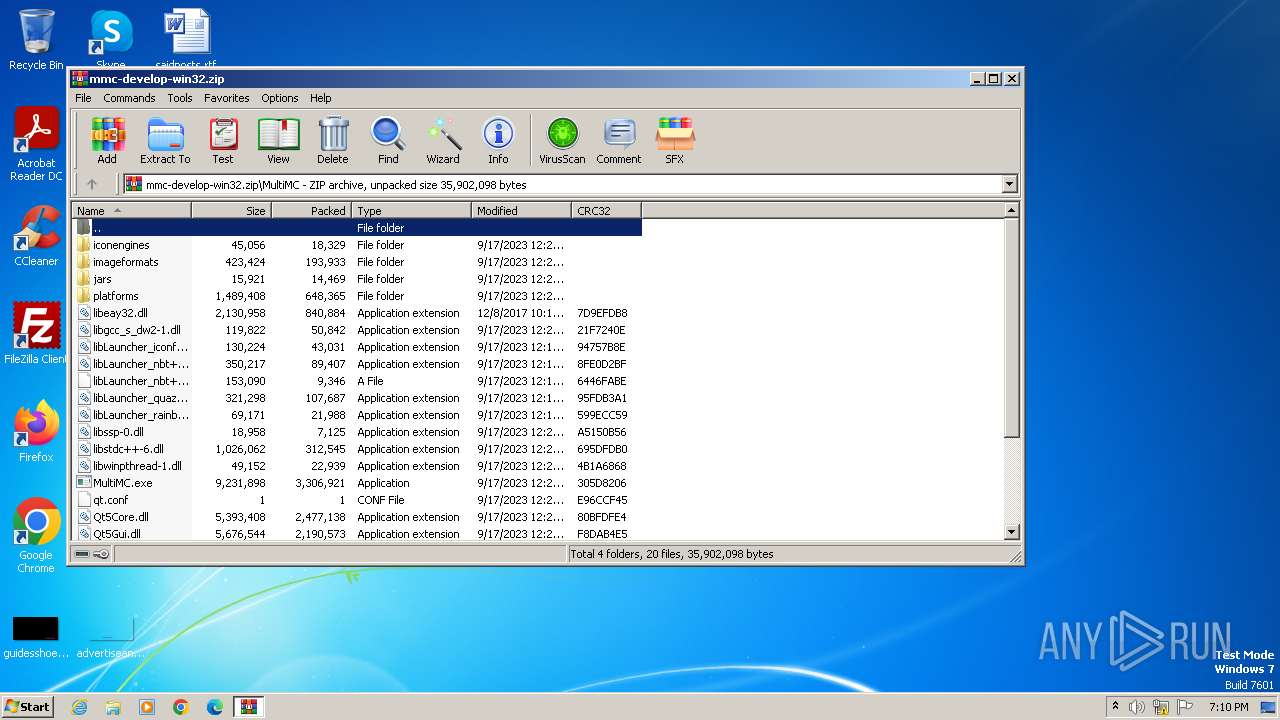
Task: Launch CCleaner from desktop
Action: [x=36, y=237]
